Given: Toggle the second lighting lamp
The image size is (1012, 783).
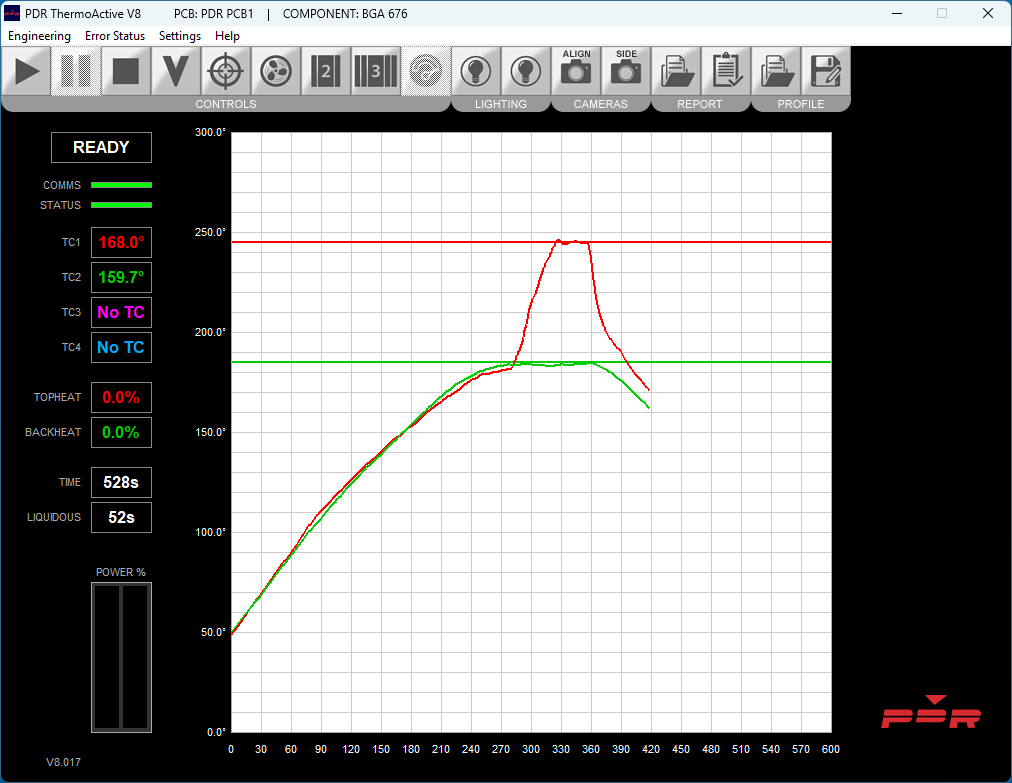Looking at the screenshot, I should pyautogui.click(x=526, y=71).
